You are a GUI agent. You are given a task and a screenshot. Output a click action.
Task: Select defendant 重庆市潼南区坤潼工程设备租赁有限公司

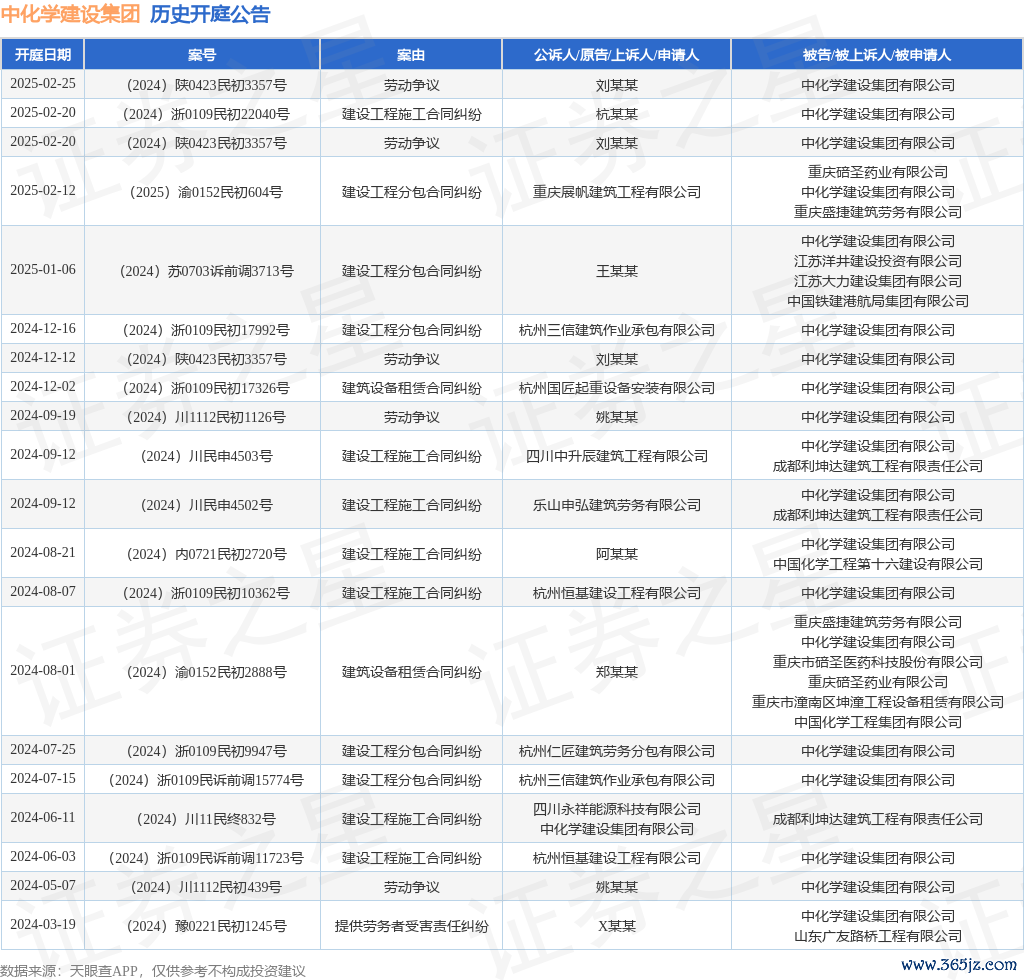pyautogui.click(x=878, y=702)
